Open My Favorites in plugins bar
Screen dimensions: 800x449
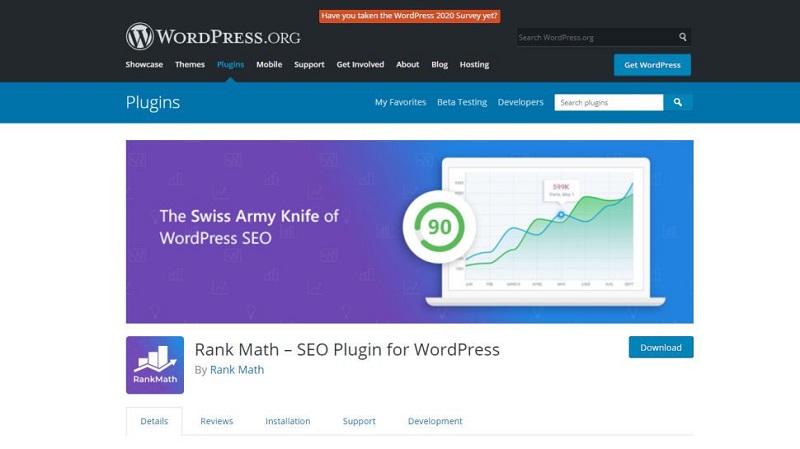click(x=400, y=102)
